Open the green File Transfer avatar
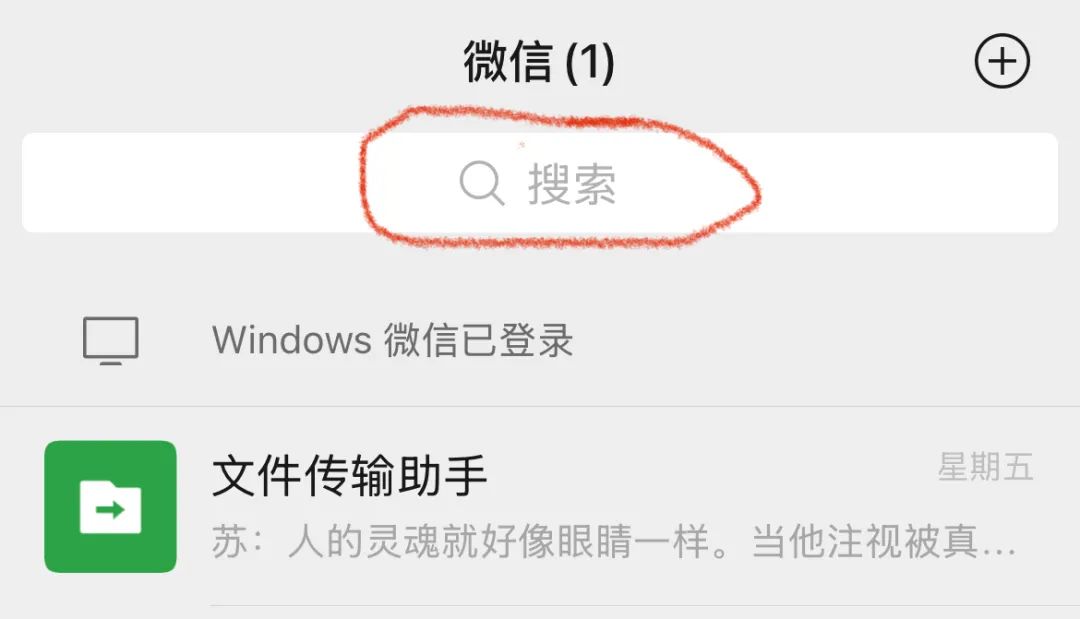This screenshot has width=1080, height=619. (110, 506)
